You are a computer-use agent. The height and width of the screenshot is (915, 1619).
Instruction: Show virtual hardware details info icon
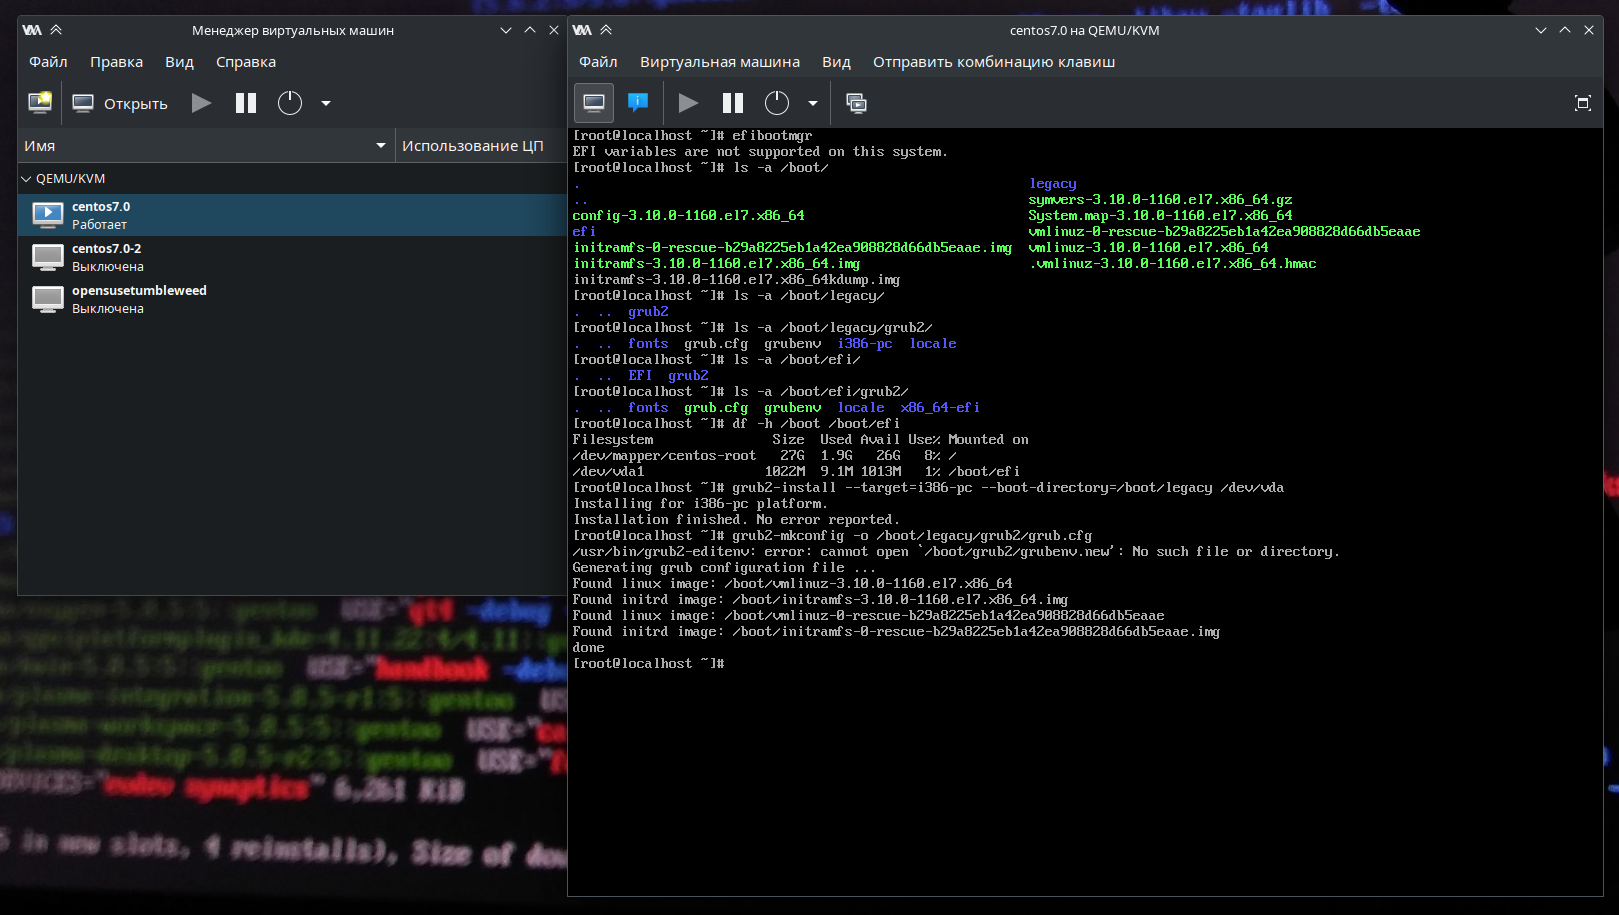(638, 103)
